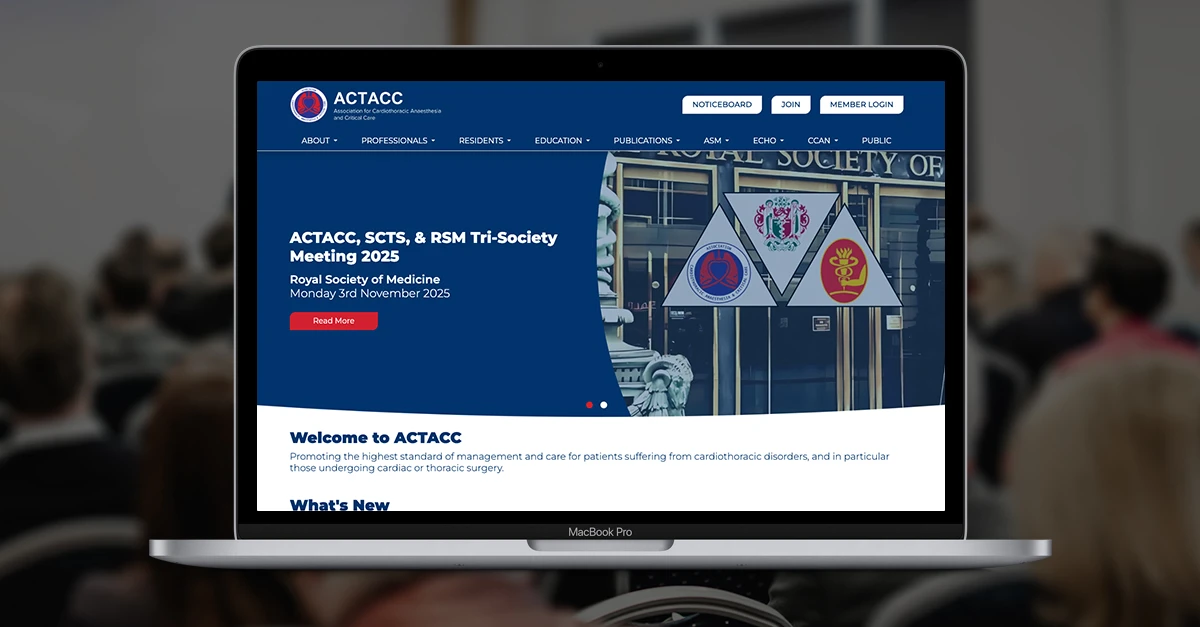Open the RESIDENTS dropdown menu

point(485,141)
